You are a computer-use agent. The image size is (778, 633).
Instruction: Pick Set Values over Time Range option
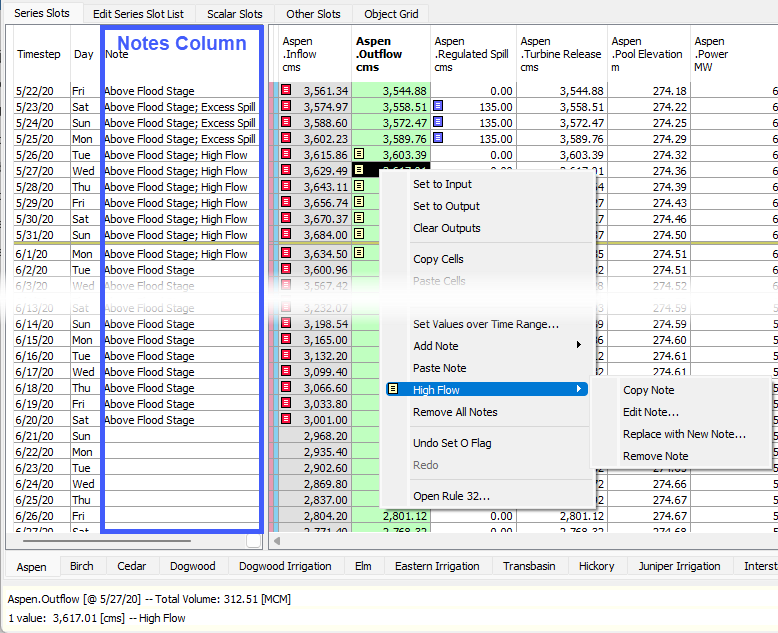pos(485,324)
